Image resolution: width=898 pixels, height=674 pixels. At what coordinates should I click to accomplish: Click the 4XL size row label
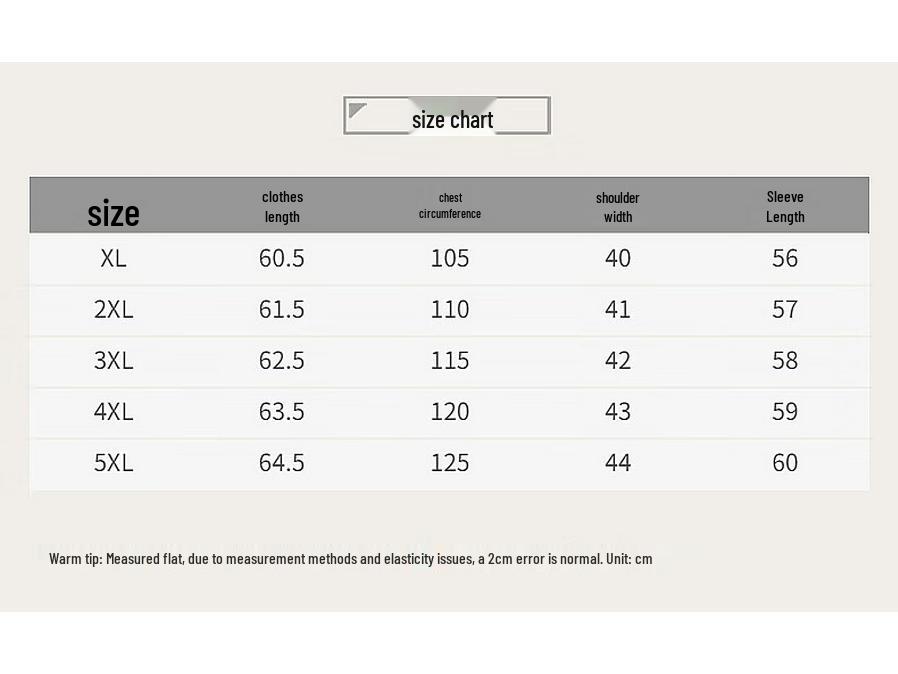113,412
